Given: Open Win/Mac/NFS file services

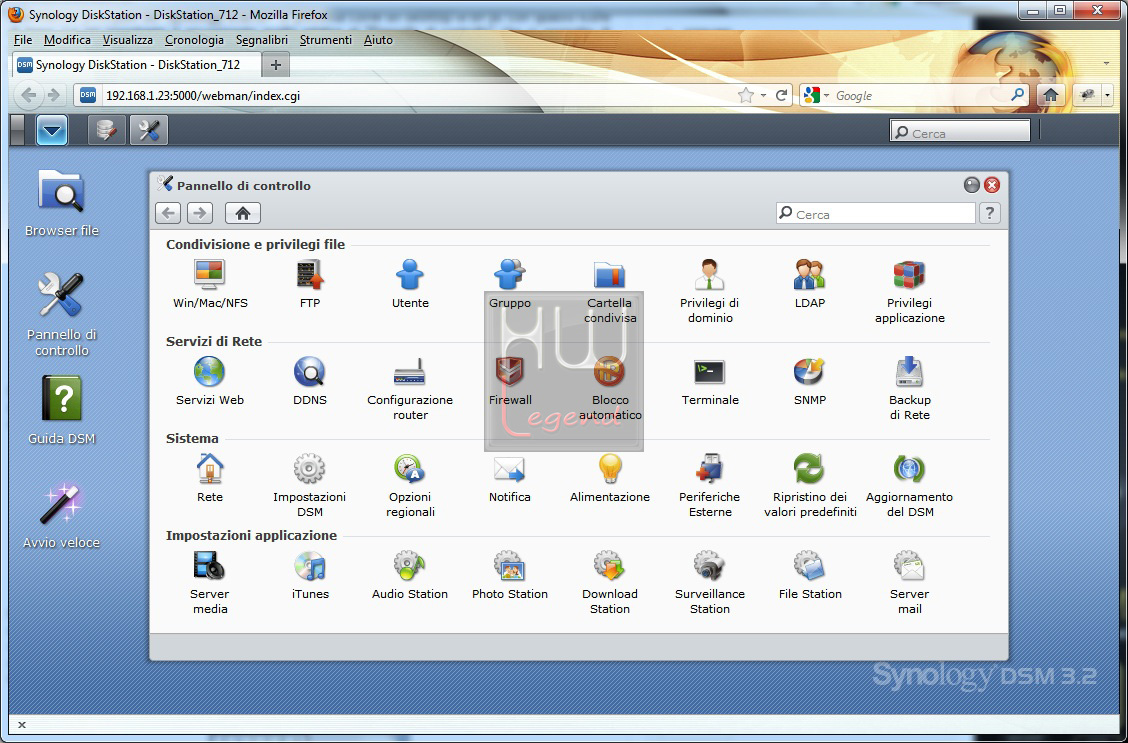Looking at the screenshot, I should [210, 283].
